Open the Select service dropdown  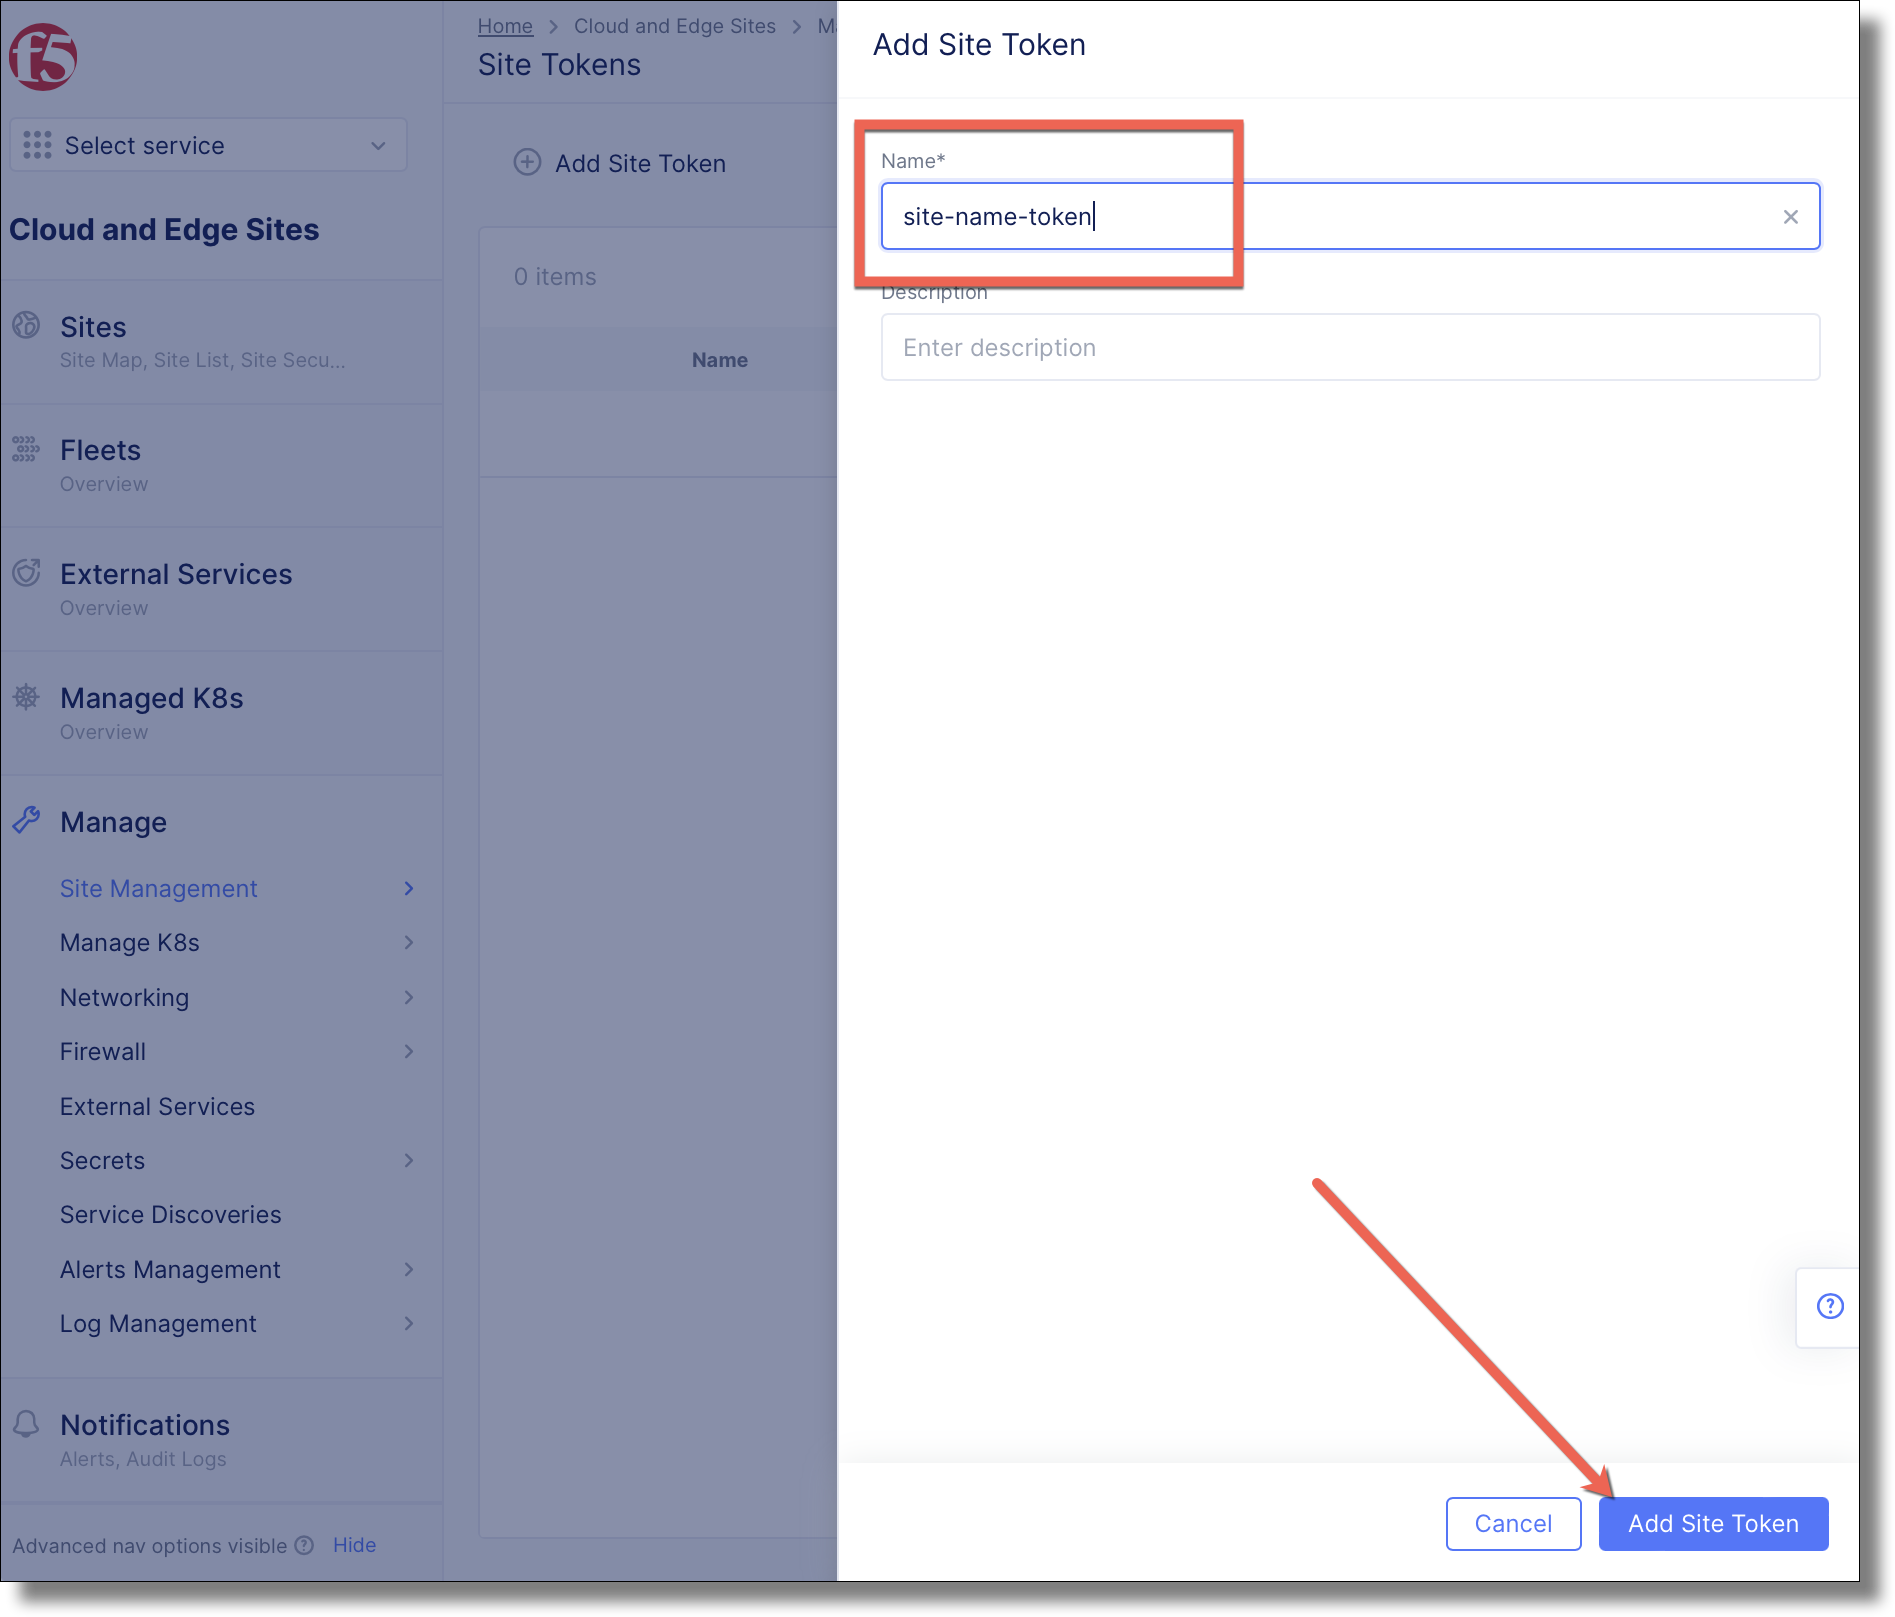208,146
